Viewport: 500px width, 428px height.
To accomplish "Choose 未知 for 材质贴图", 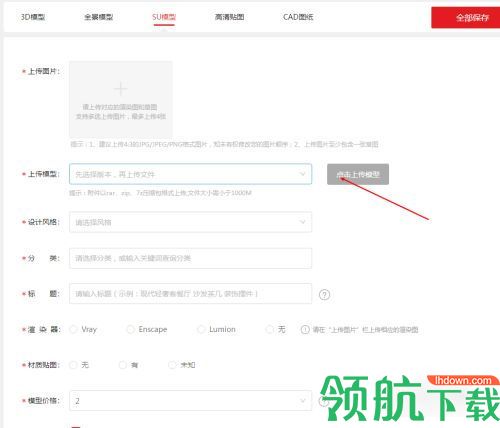I will pos(172,365).
